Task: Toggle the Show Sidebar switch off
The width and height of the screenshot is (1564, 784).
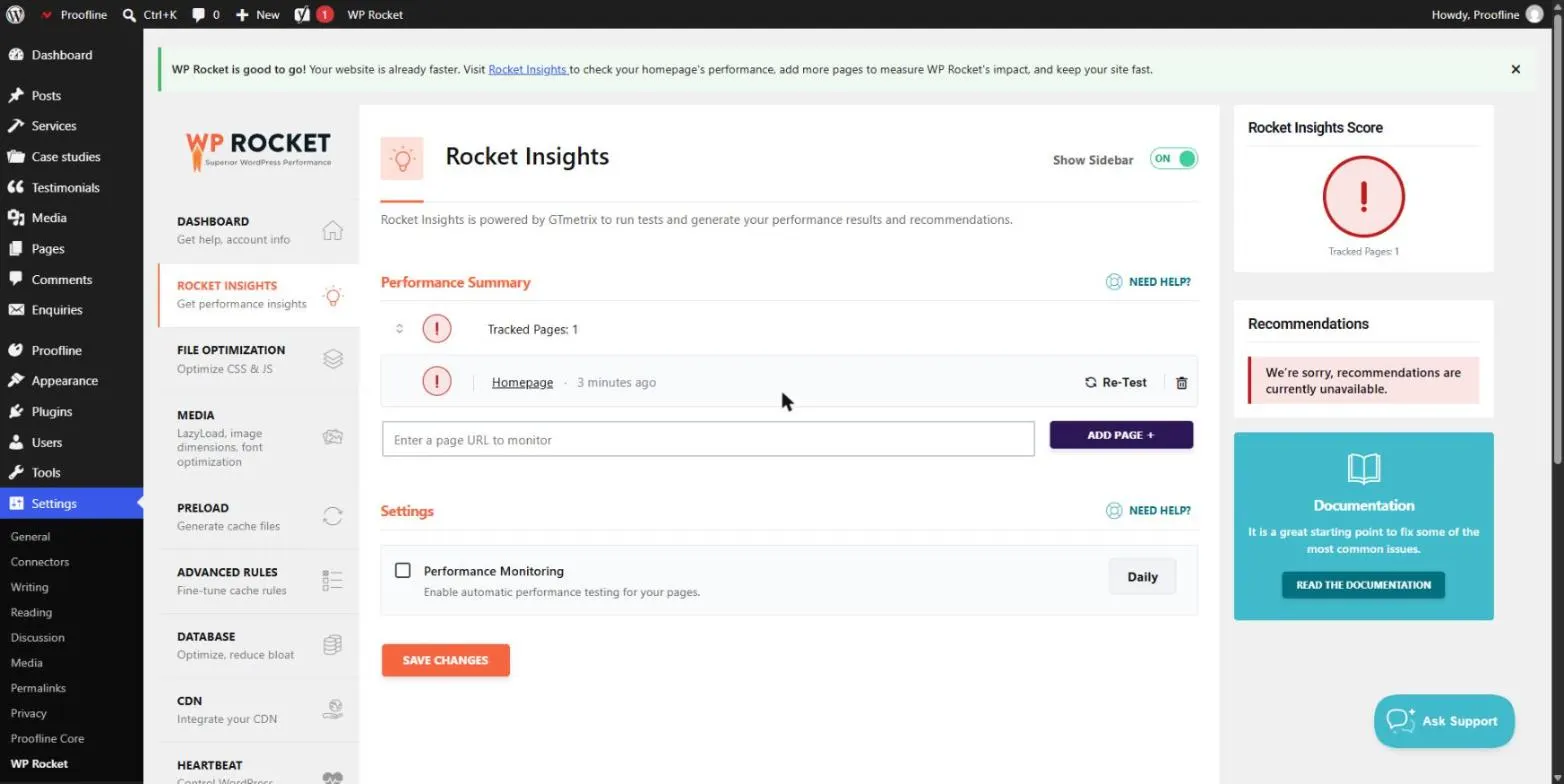Action: 1173,158
